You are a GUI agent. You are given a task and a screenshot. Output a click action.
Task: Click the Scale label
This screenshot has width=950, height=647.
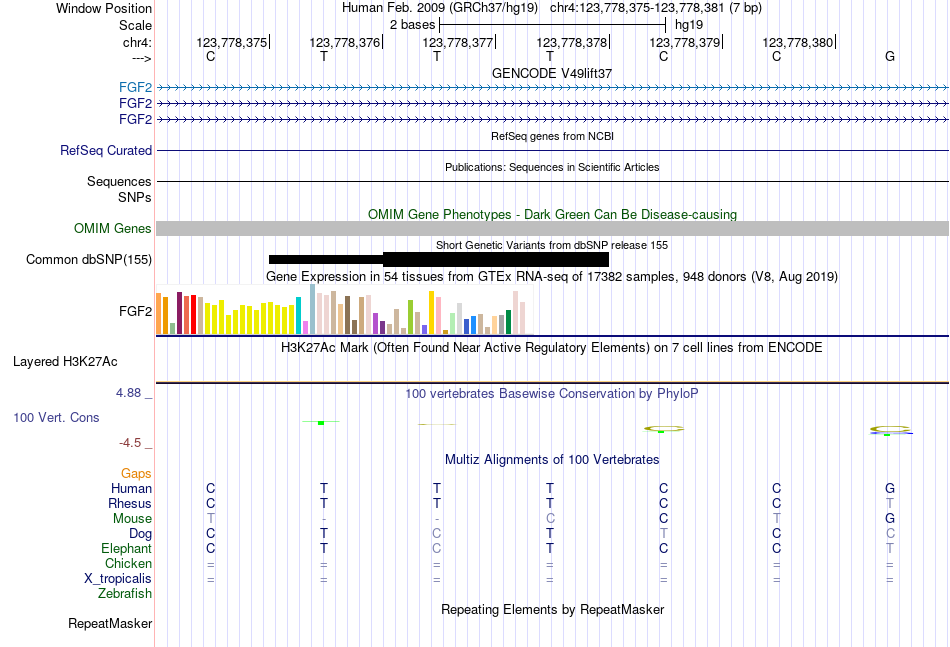[x=135, y=25]
